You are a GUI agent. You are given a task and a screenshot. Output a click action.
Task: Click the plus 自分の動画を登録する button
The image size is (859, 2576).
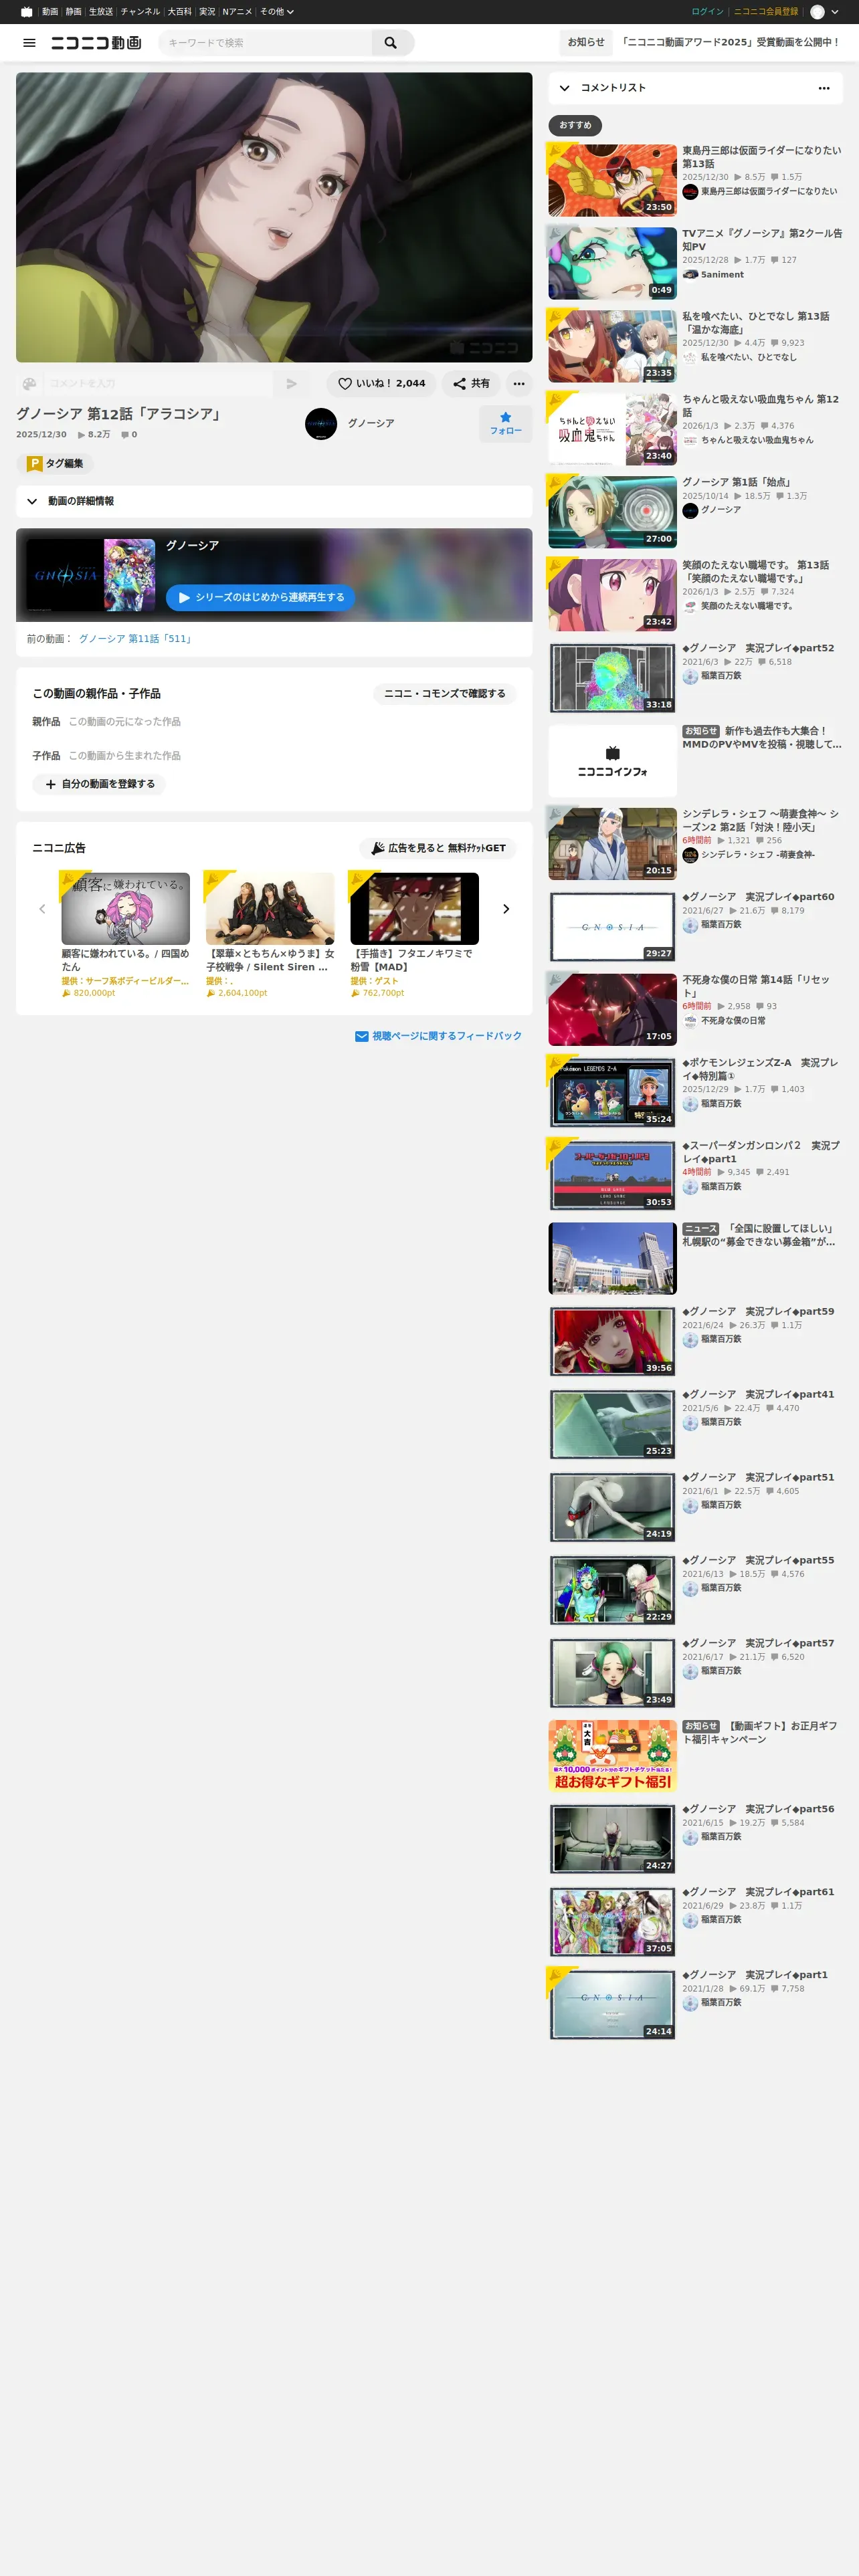(x=99, y=784)
